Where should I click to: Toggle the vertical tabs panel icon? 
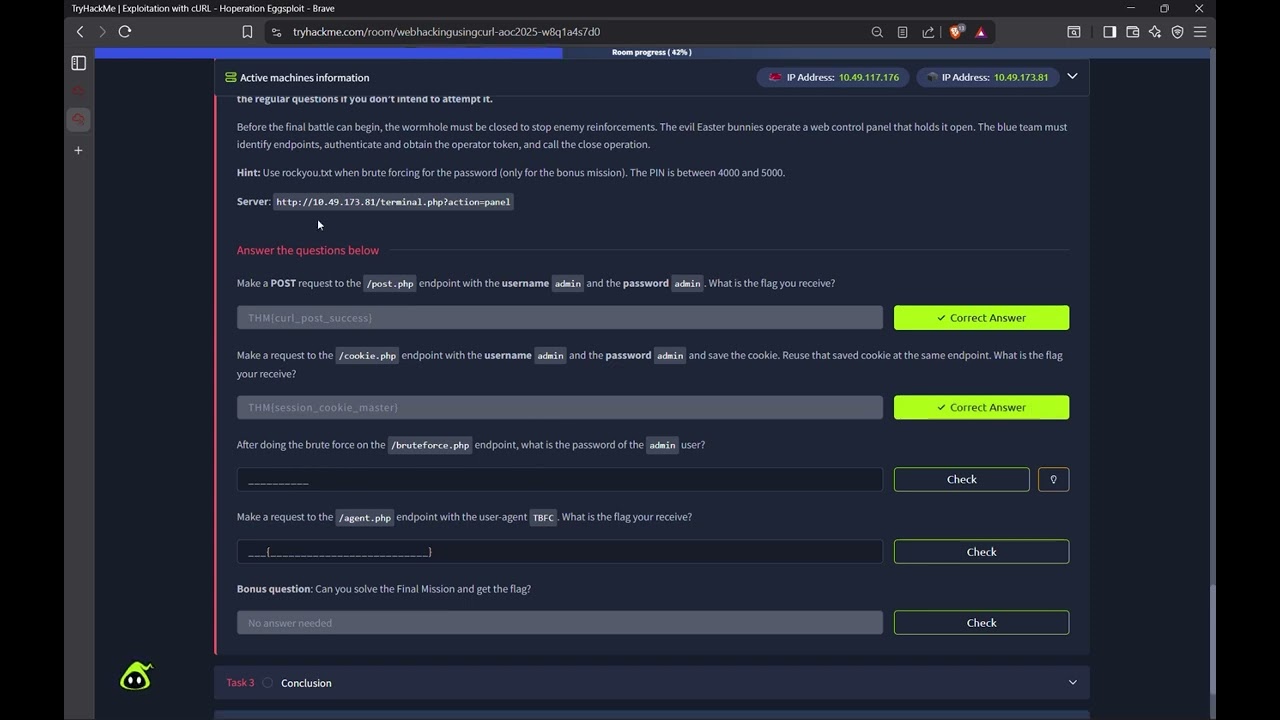pyautogui.click(x=79, y=63)
